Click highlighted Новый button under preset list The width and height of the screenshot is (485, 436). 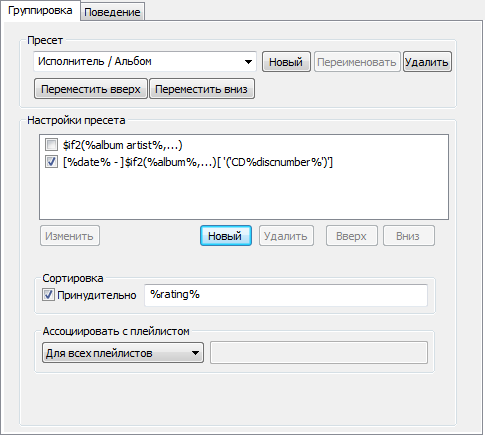coord(226,236)
